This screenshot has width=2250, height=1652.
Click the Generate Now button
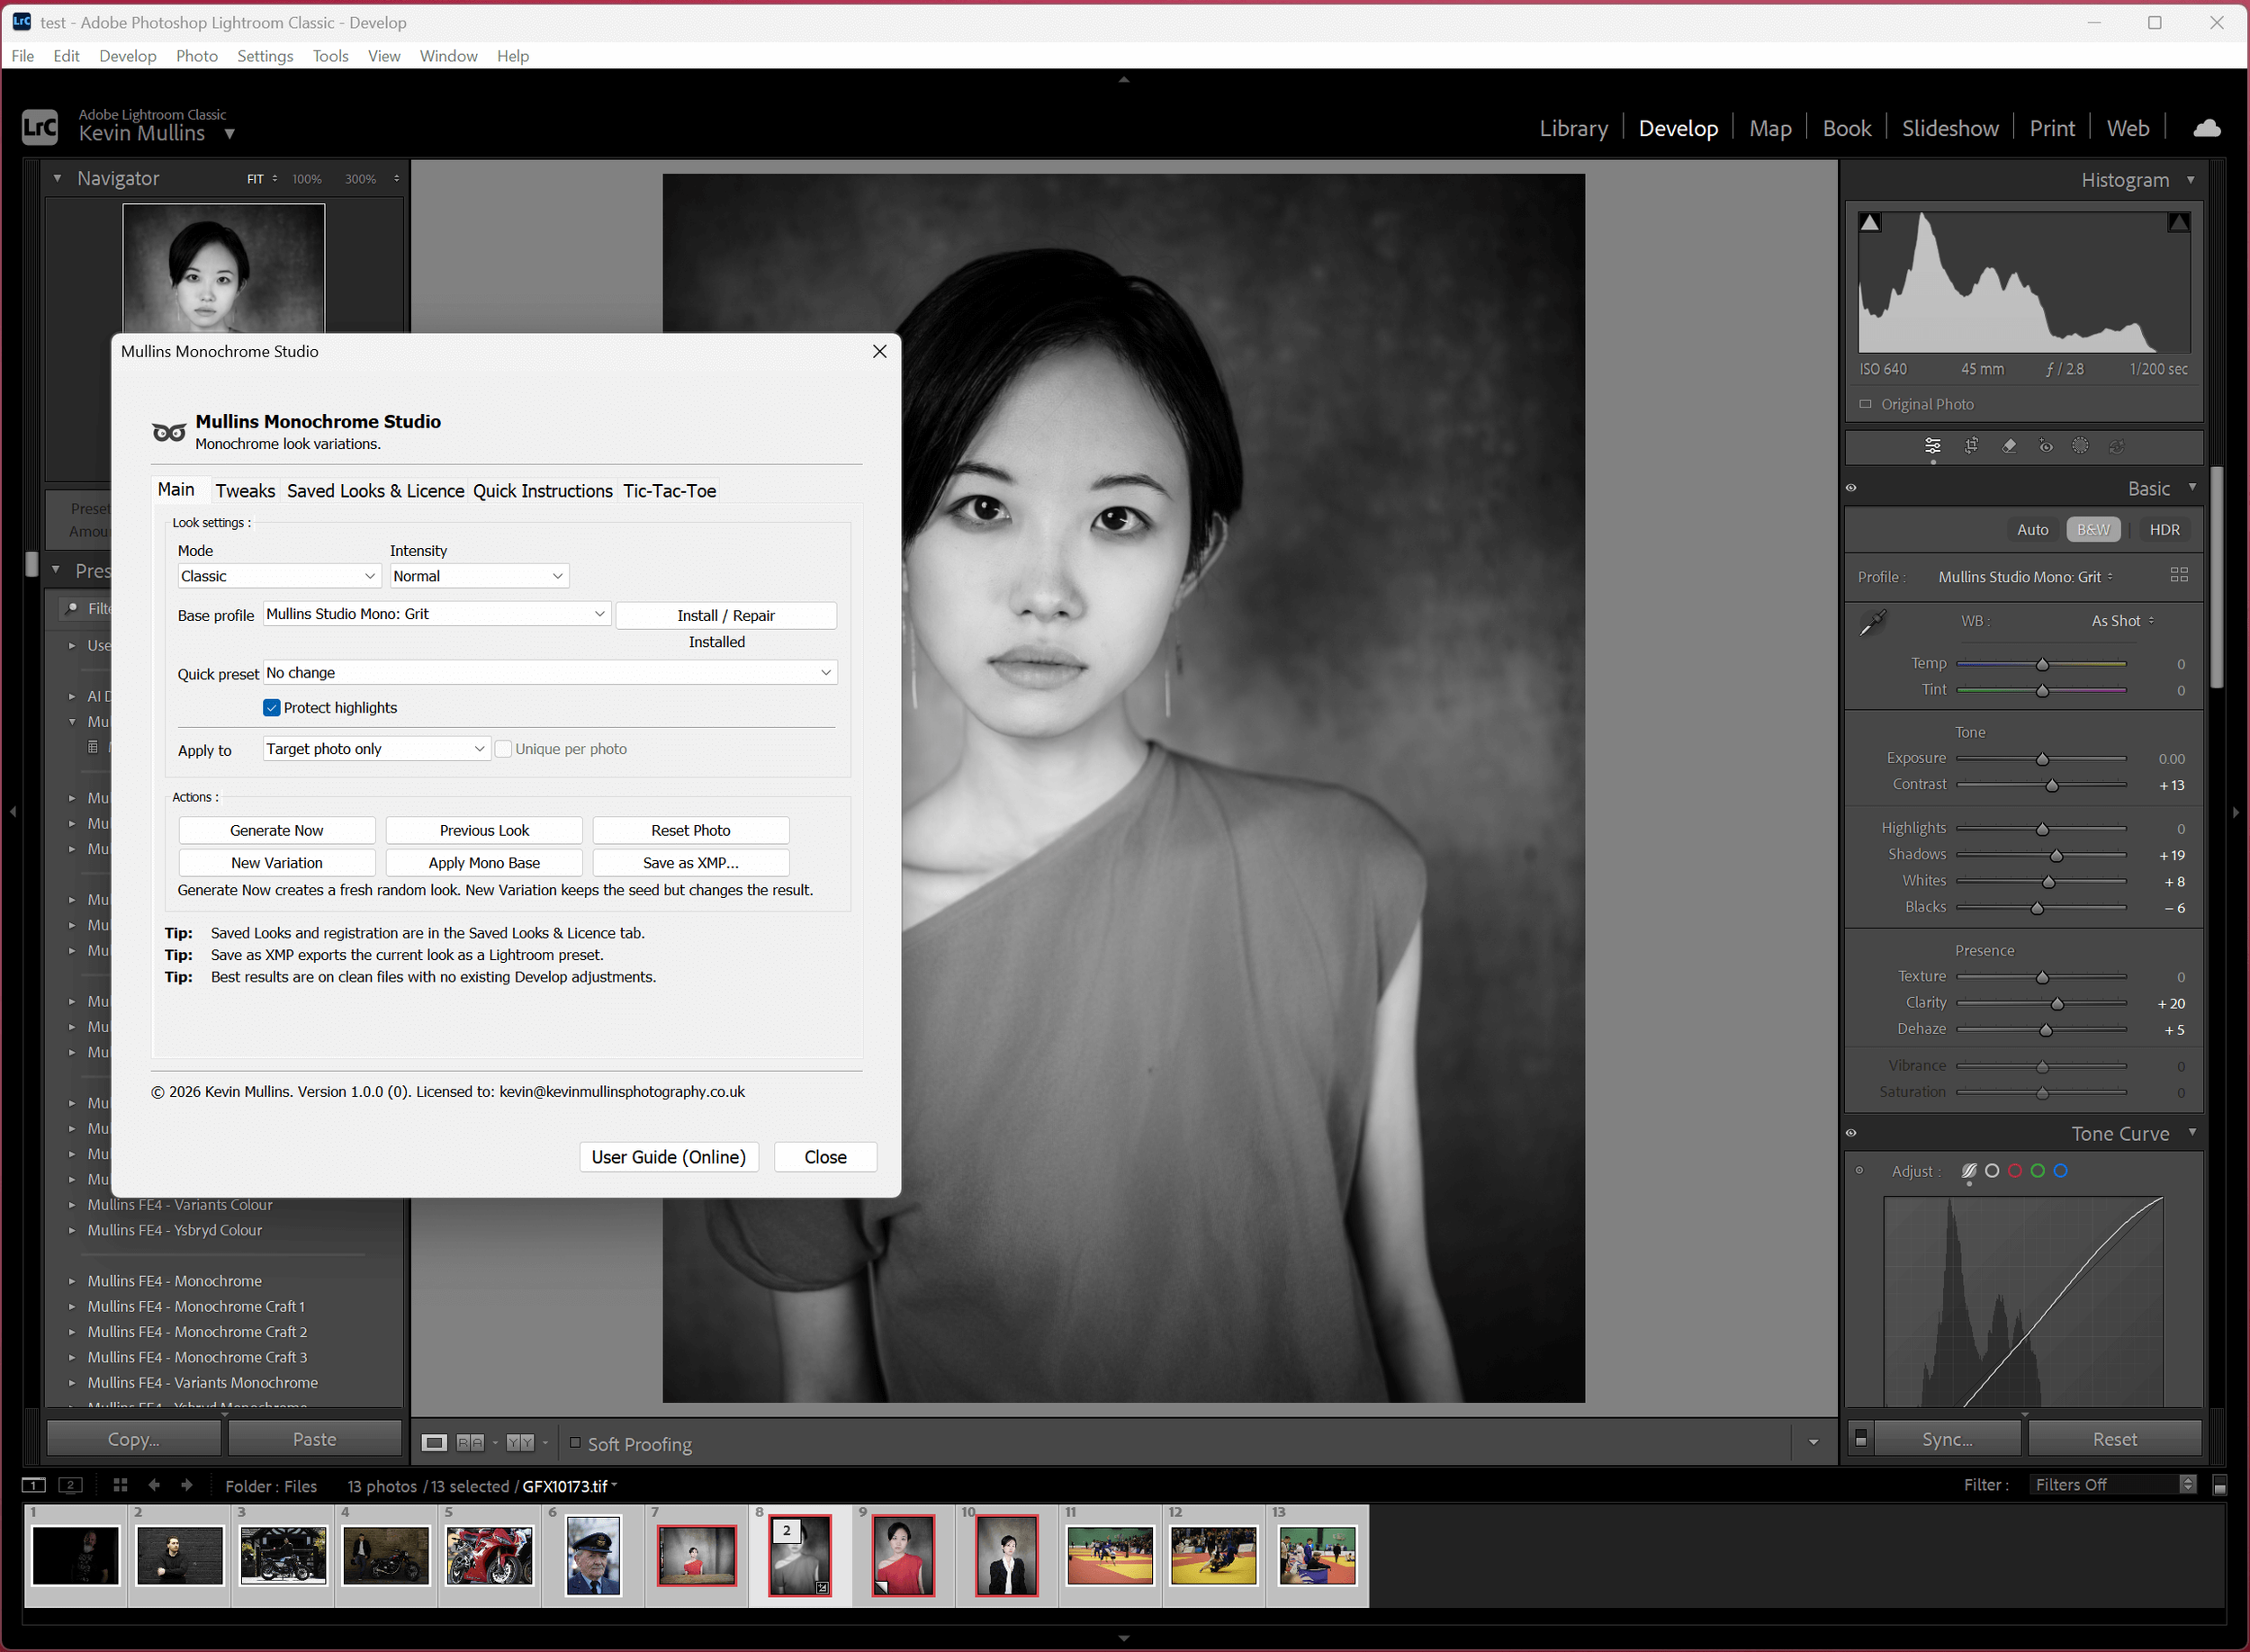coord(276,829)
